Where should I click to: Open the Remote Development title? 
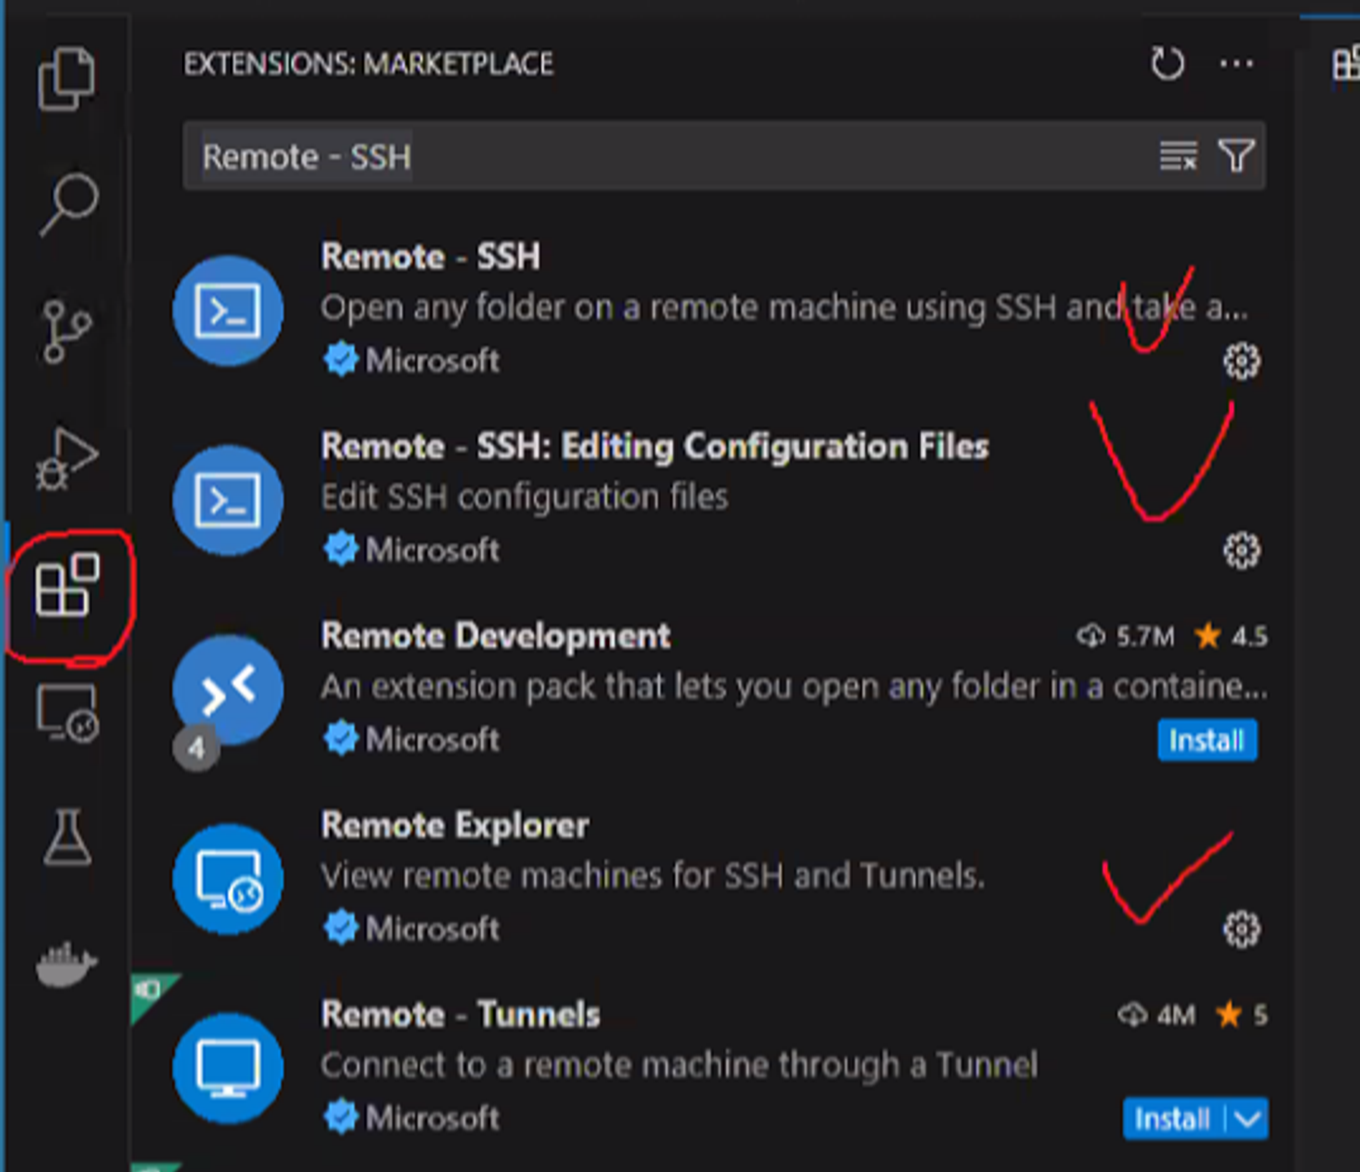(496, 636)
